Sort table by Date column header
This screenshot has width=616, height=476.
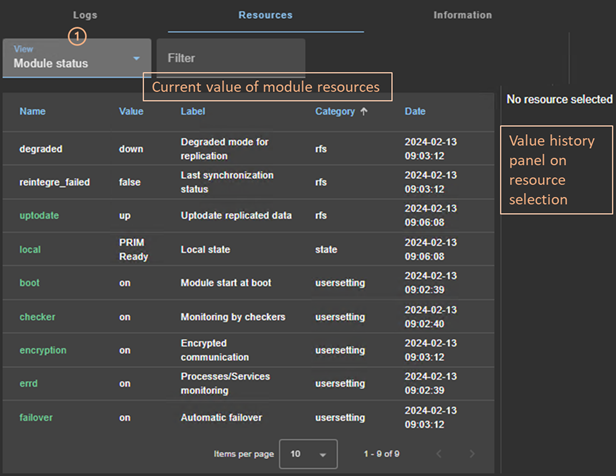pos(415,112)
